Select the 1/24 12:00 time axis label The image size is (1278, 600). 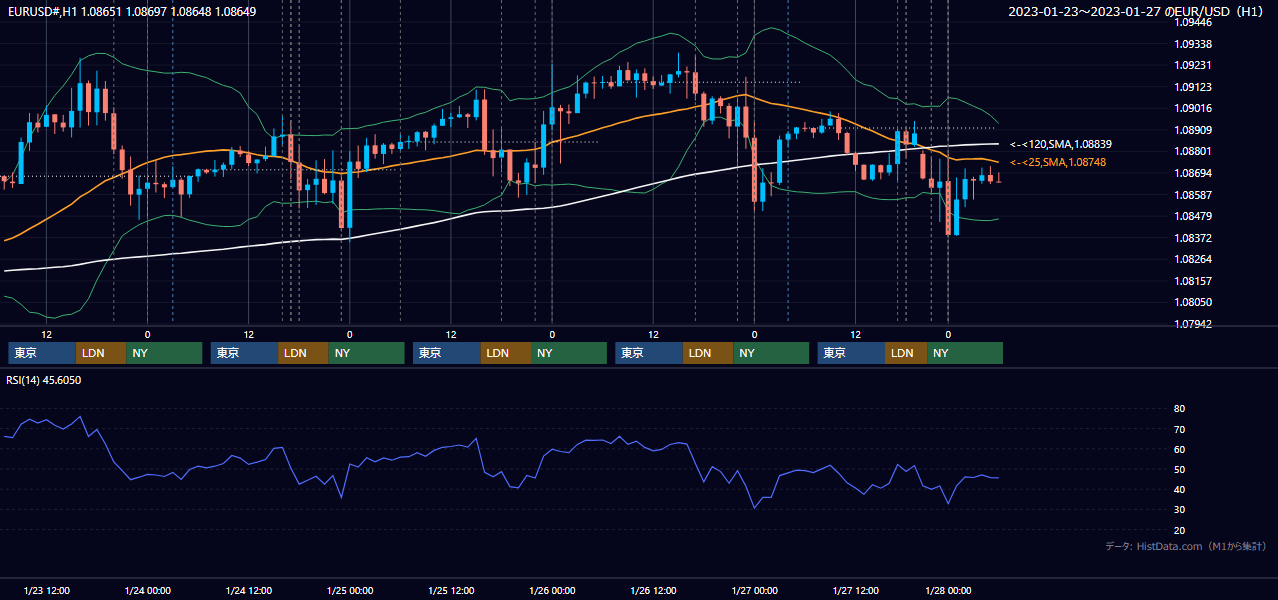click(x=249, y=590)
